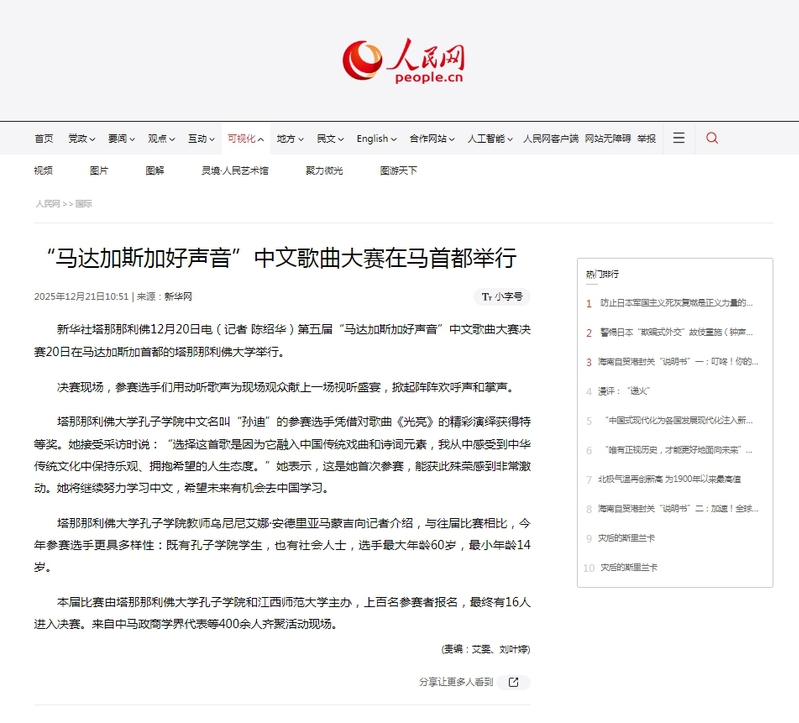Open the 人民网客户端 link
799x723 pixels.
point(550,139)
